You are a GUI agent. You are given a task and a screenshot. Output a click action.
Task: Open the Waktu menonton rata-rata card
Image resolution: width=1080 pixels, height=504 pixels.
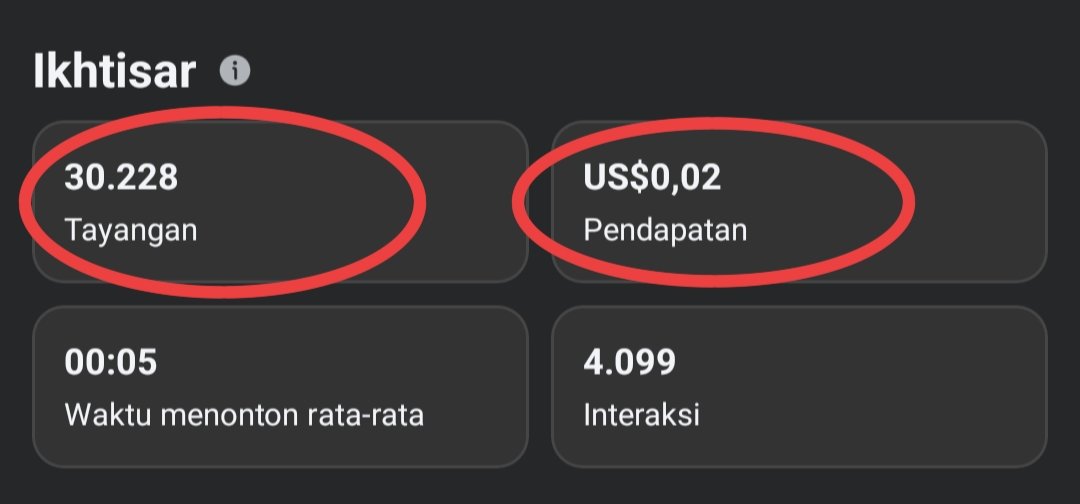(280, 387)
